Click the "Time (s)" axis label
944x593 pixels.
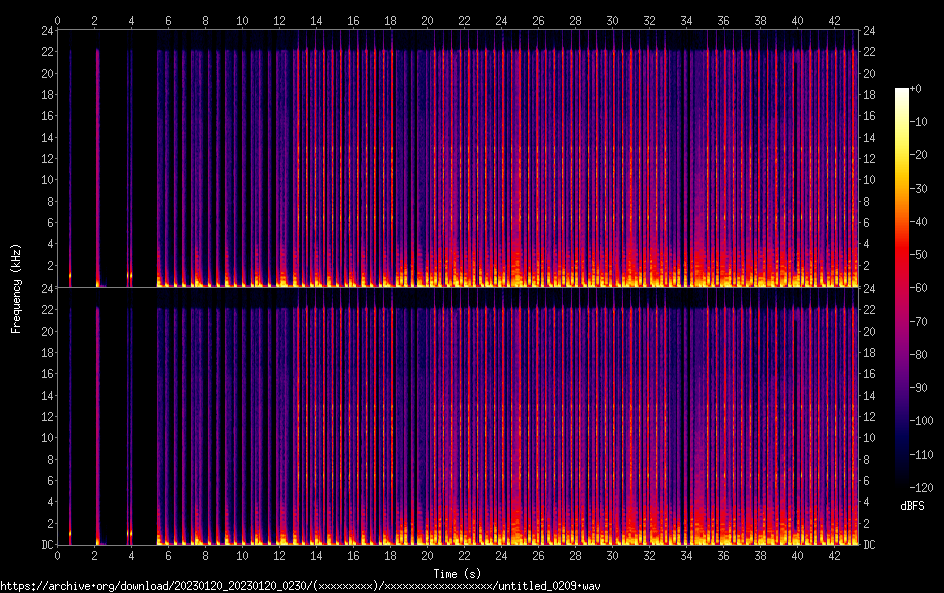(456, 573)
